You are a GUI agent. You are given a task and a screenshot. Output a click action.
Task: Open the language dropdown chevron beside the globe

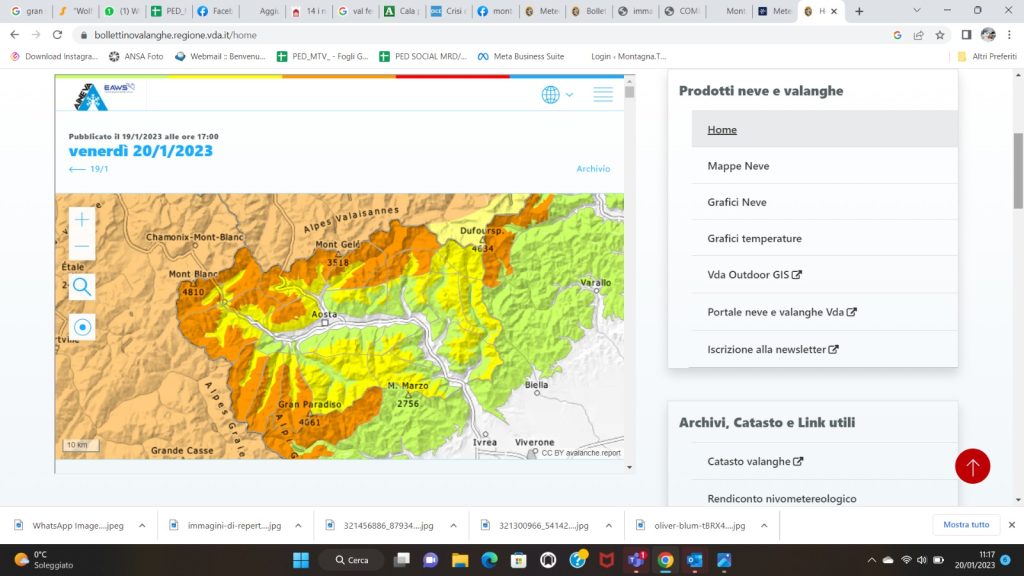[570, 95]
